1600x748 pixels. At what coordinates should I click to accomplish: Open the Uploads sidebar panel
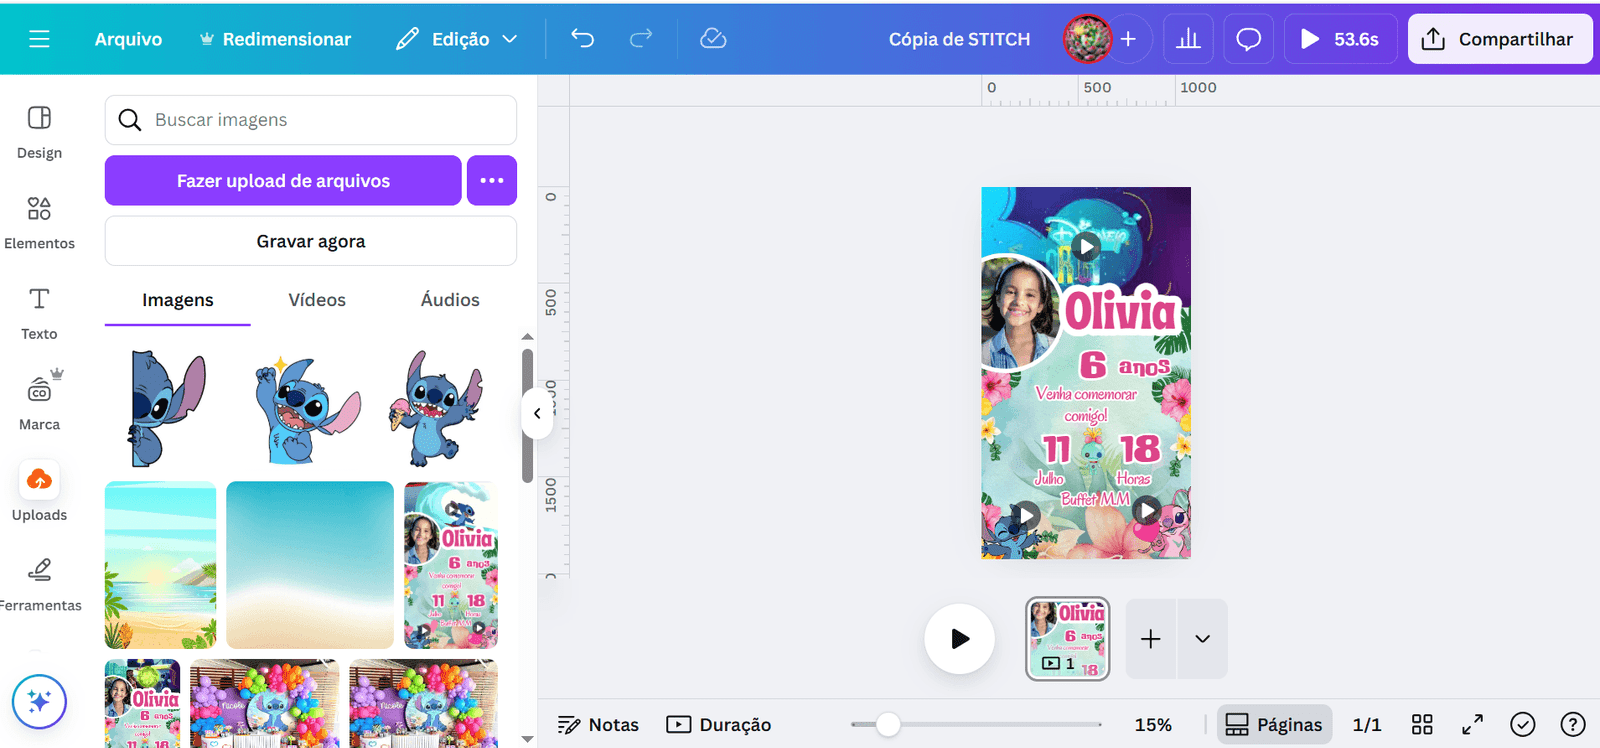click(39, 492)
